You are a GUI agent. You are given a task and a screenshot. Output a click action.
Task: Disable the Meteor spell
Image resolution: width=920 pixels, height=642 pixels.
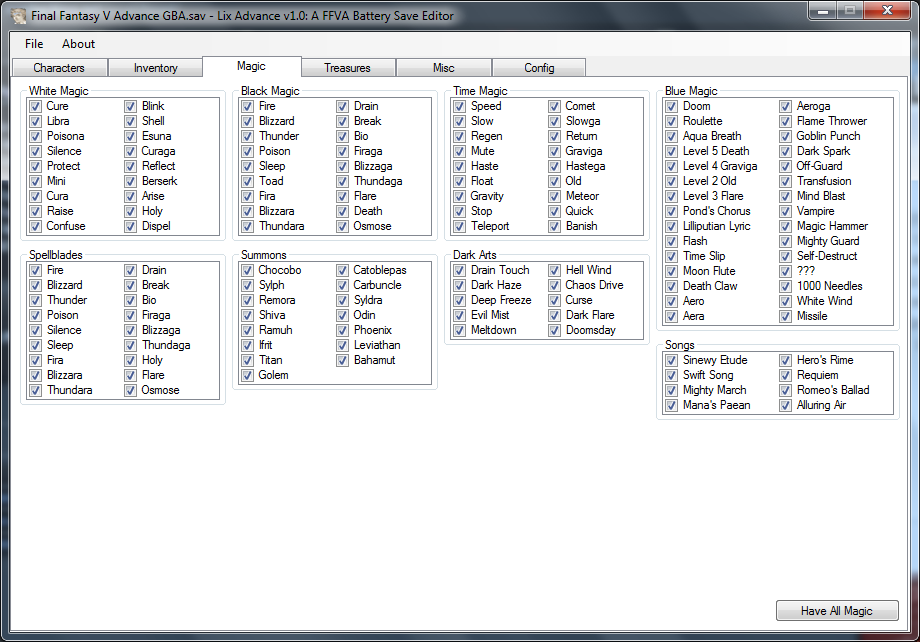554,196
